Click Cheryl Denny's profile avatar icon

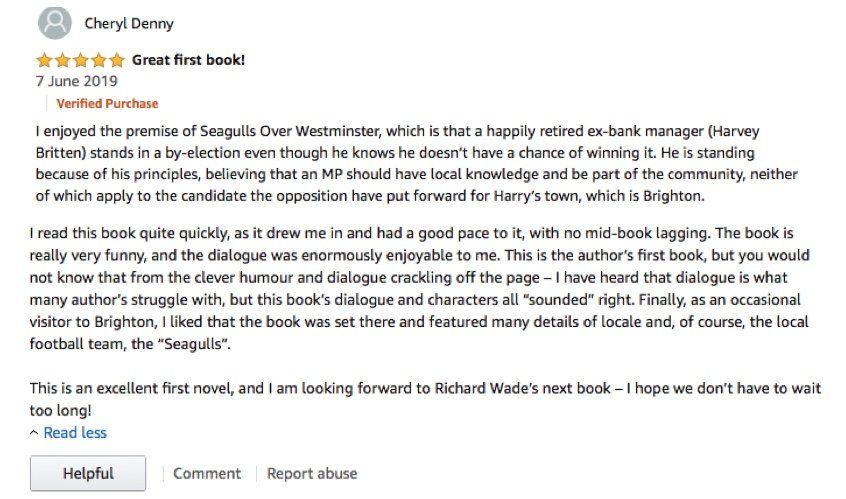pos(54,23)
